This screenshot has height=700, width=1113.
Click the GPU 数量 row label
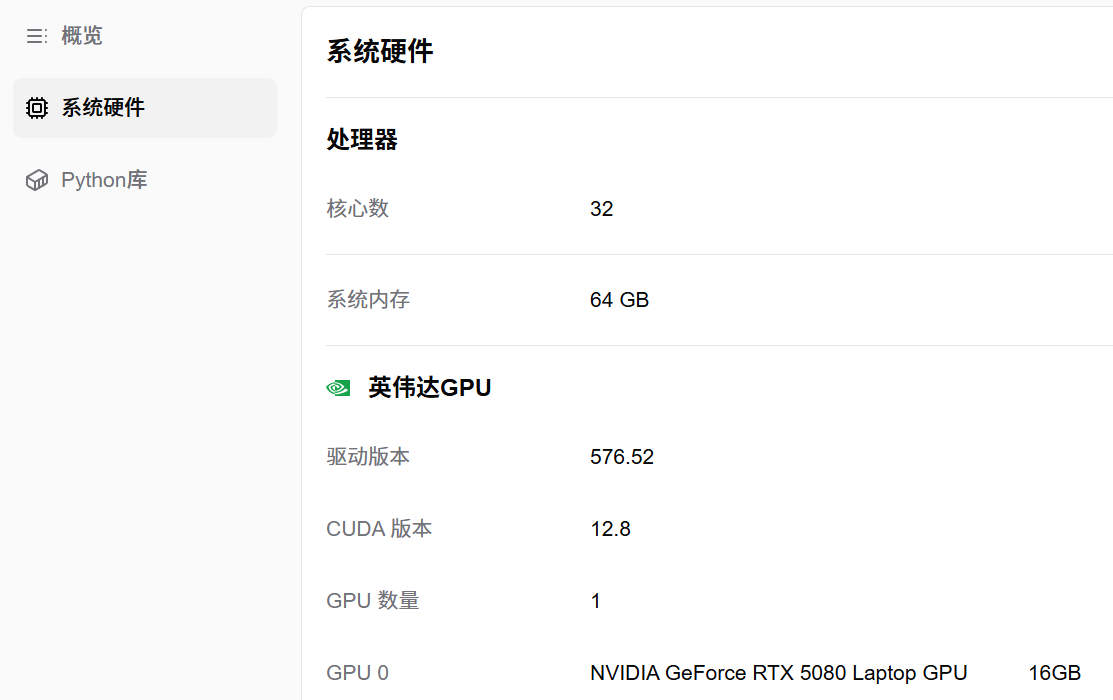tap(372, 601)
